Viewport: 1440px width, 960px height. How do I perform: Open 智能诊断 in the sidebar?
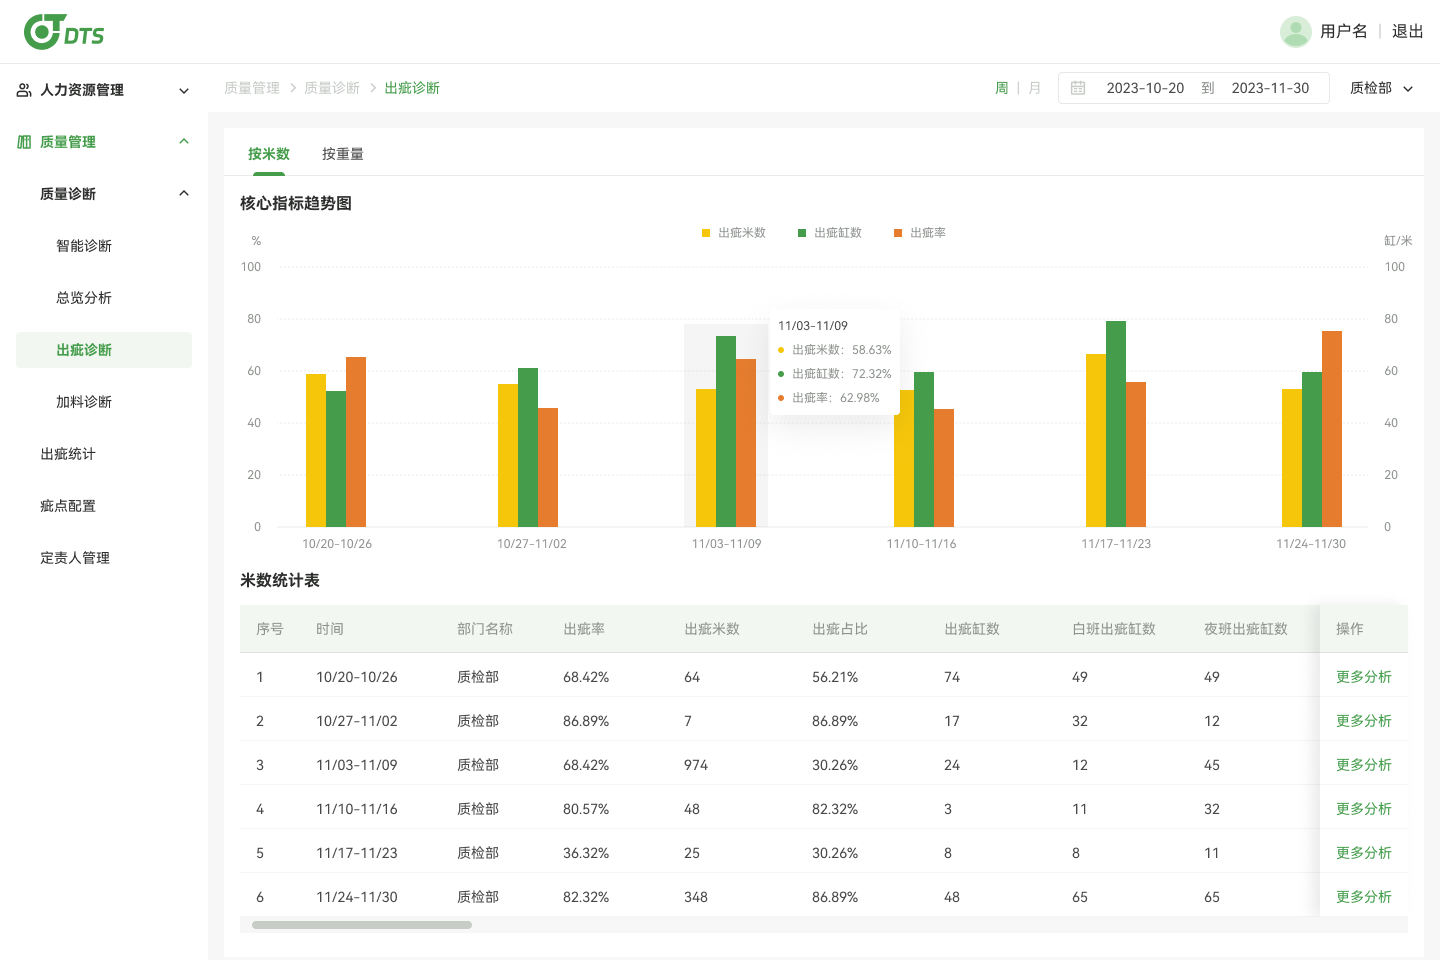pyautogui.click(x=84, y=246)
